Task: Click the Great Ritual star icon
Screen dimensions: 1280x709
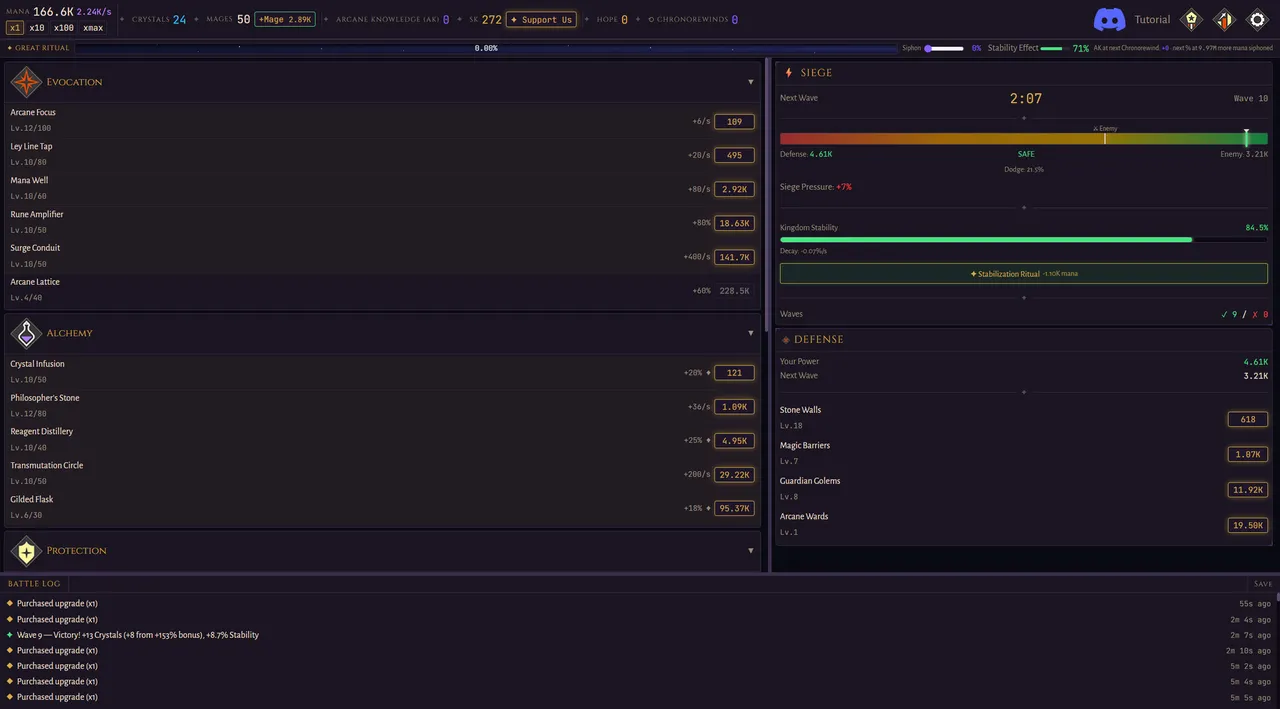Action: point(10,48)
